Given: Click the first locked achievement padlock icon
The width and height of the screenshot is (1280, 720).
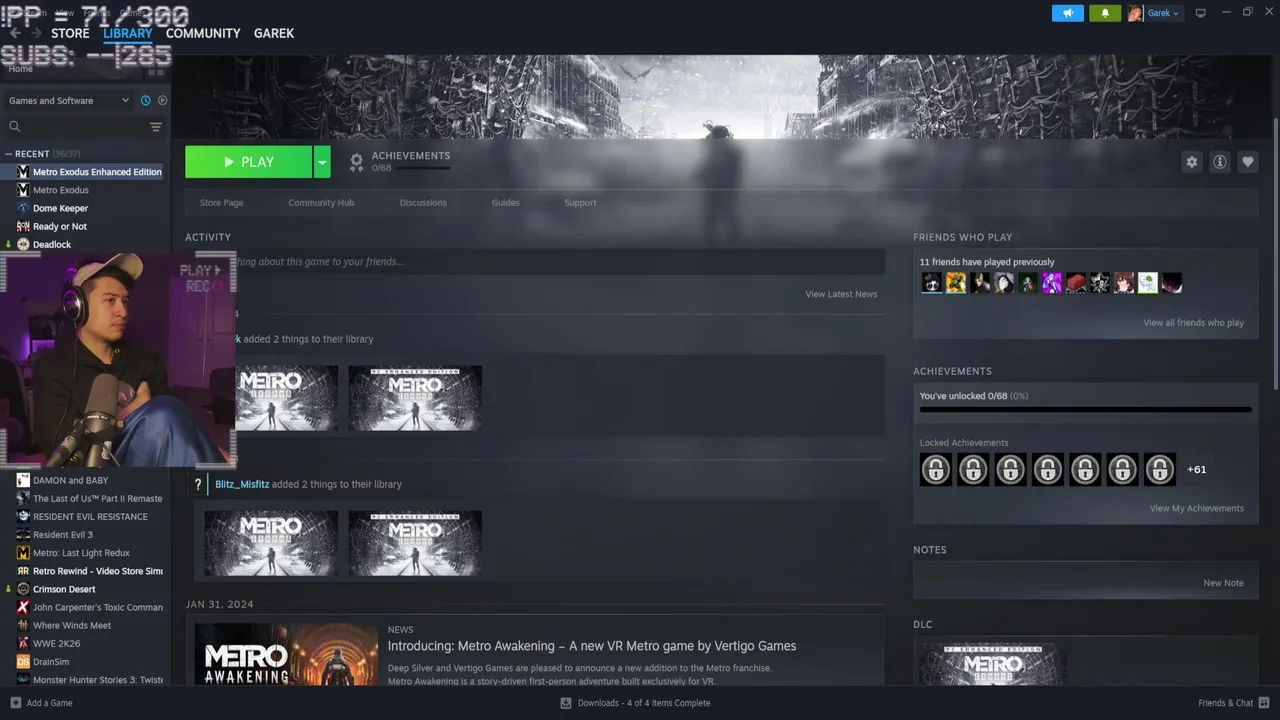Looking at the screenshot, I should 936,469.
